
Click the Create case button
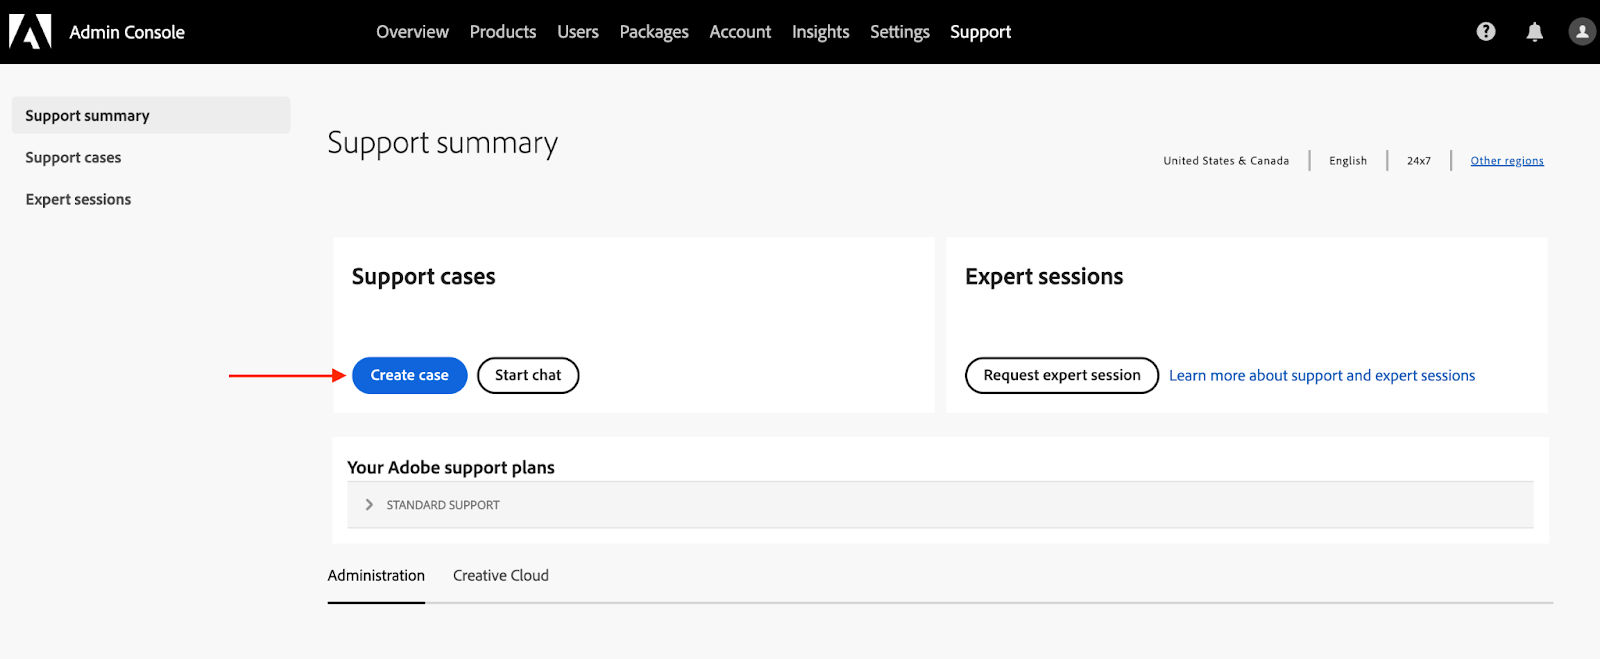click(410, 375)
